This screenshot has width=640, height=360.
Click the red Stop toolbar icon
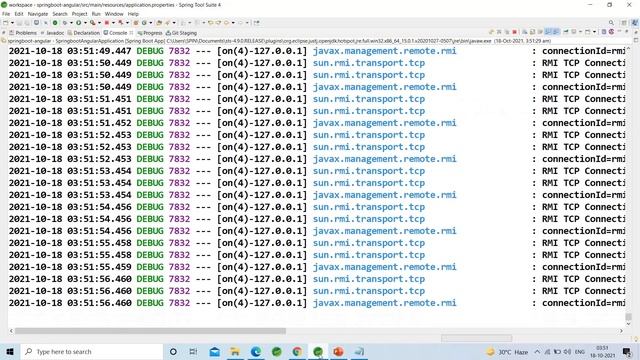[107, 23]
